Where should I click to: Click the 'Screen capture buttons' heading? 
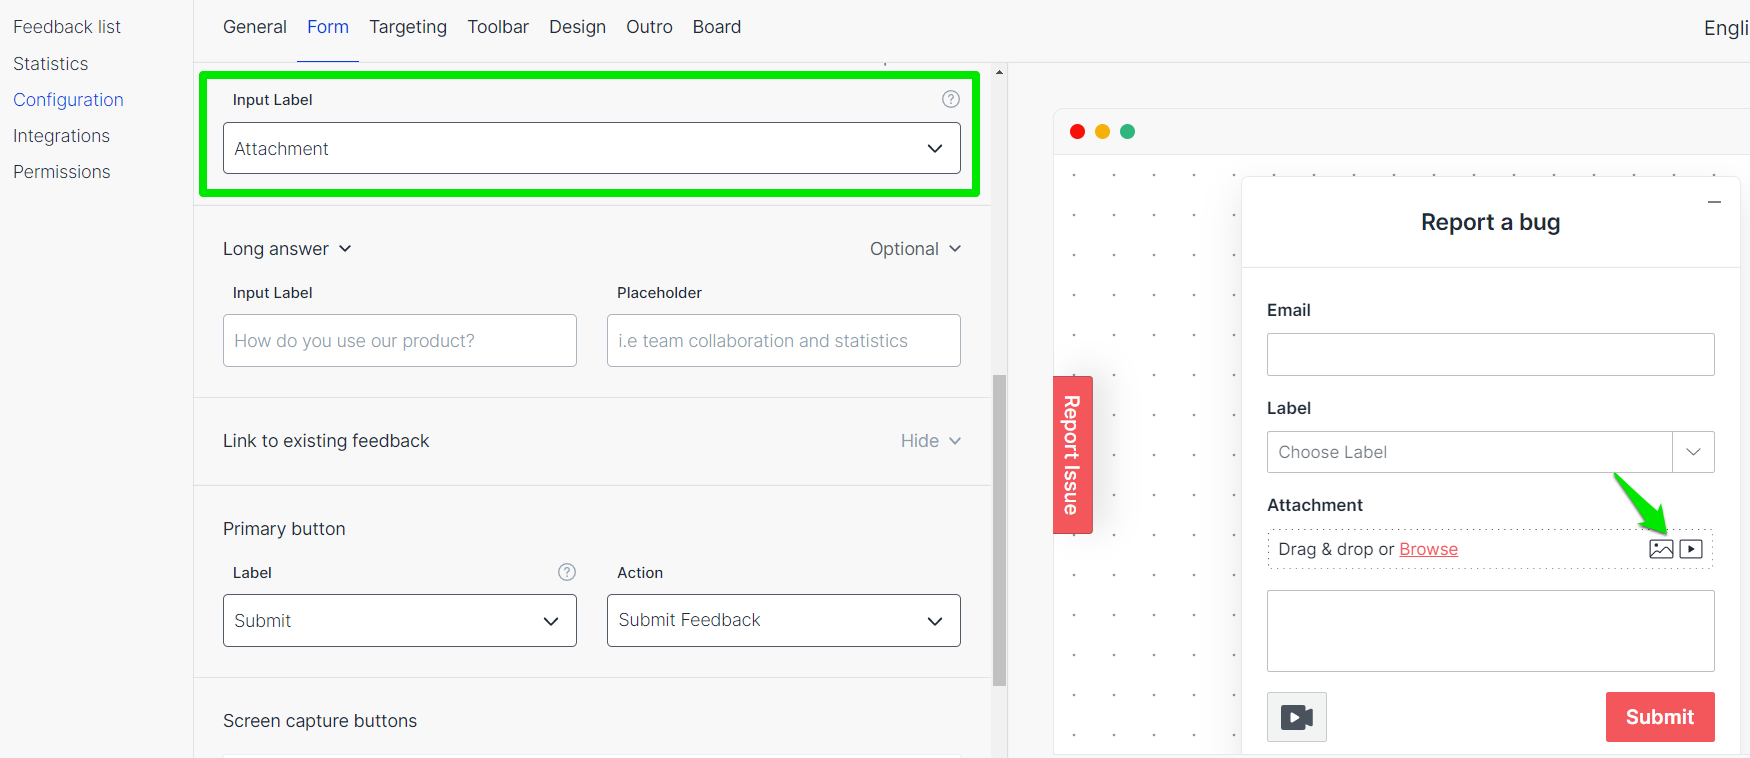[x=320, y=721]
